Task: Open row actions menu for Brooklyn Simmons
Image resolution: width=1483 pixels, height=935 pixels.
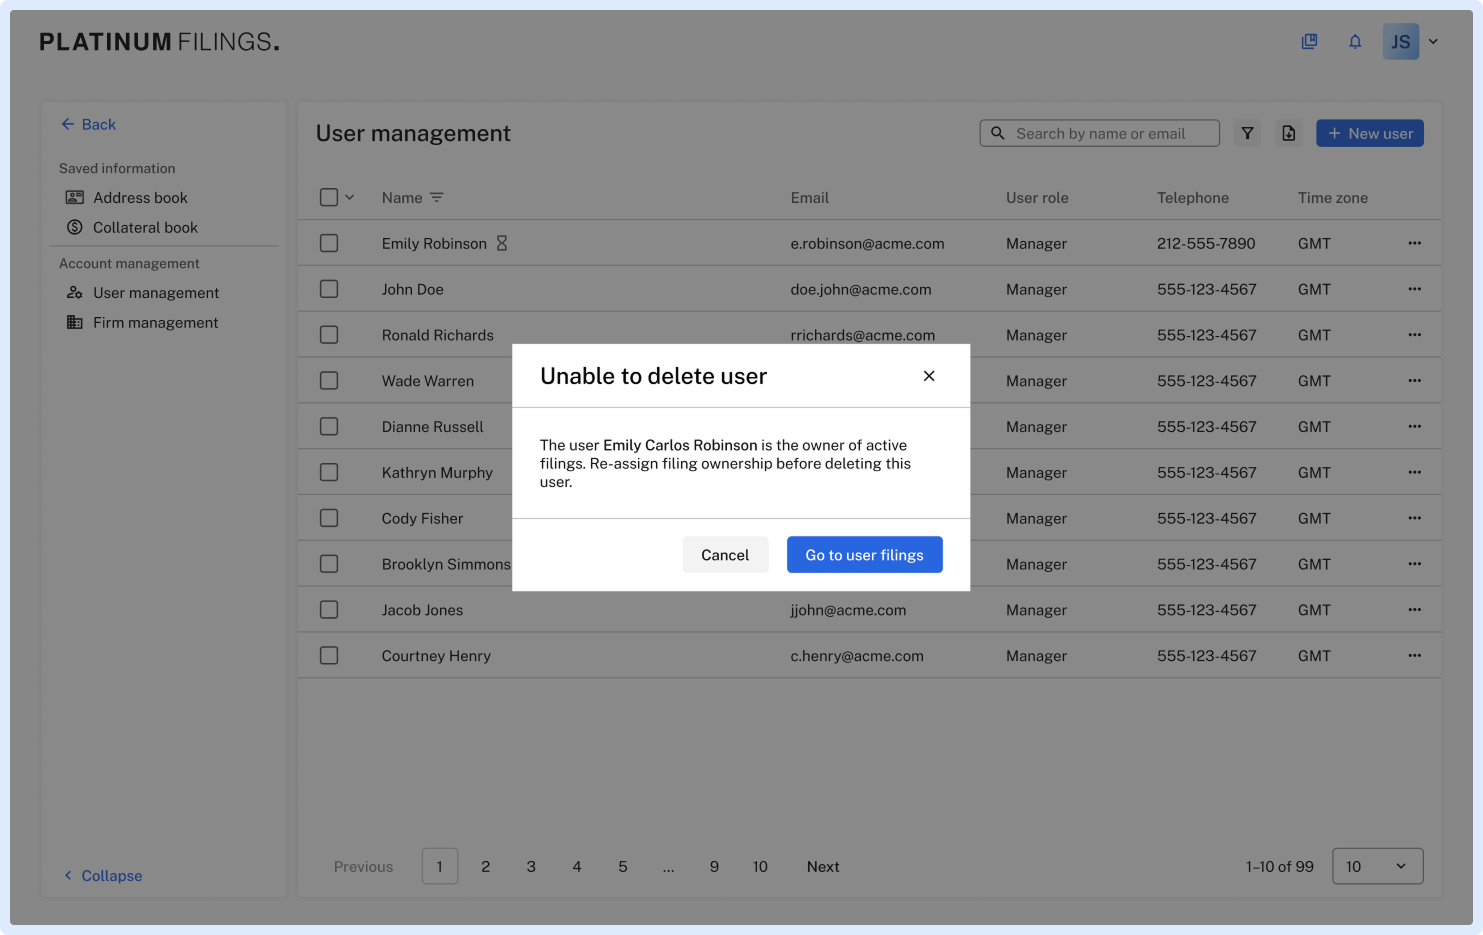Action: pyautogui.click(x=1414, y=564)
